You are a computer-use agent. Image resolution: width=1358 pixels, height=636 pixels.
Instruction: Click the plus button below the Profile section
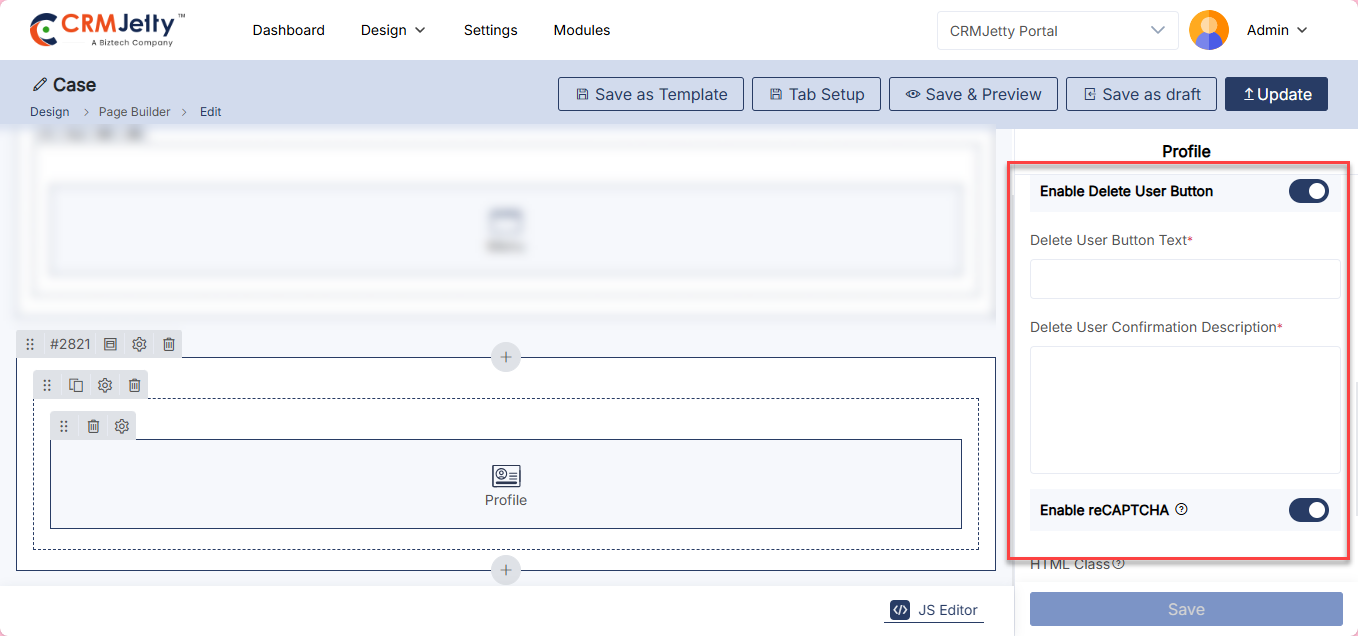506,570
